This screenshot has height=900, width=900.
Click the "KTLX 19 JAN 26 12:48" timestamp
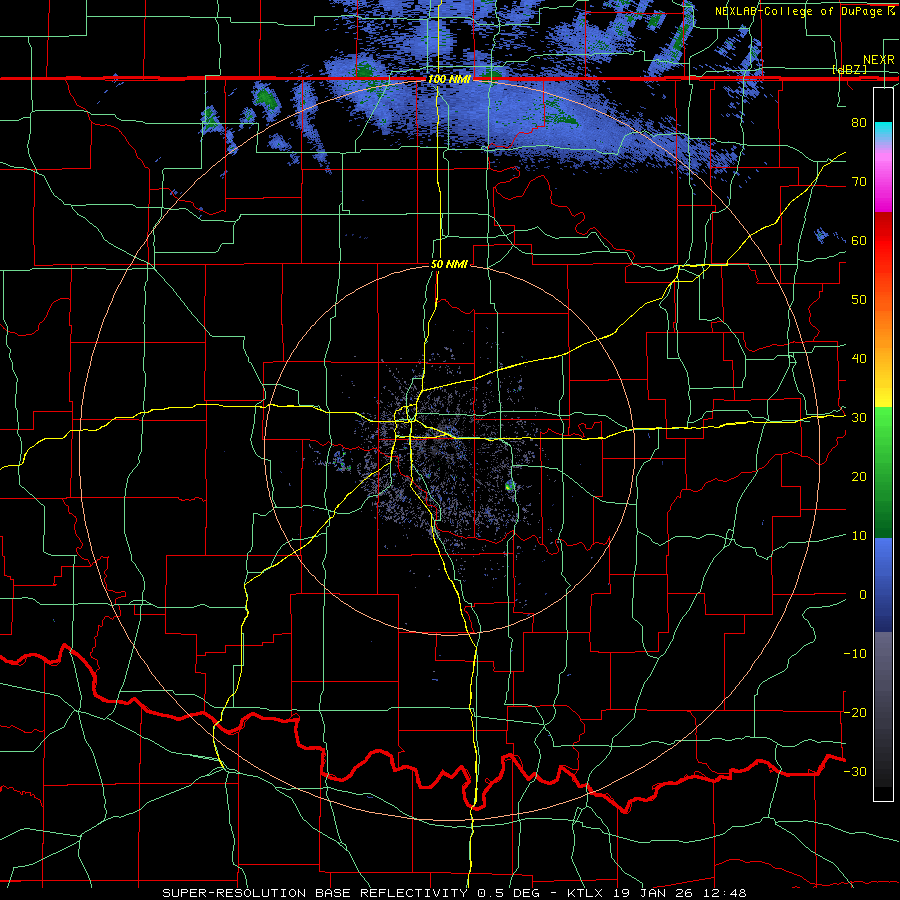tap(657, 893)
